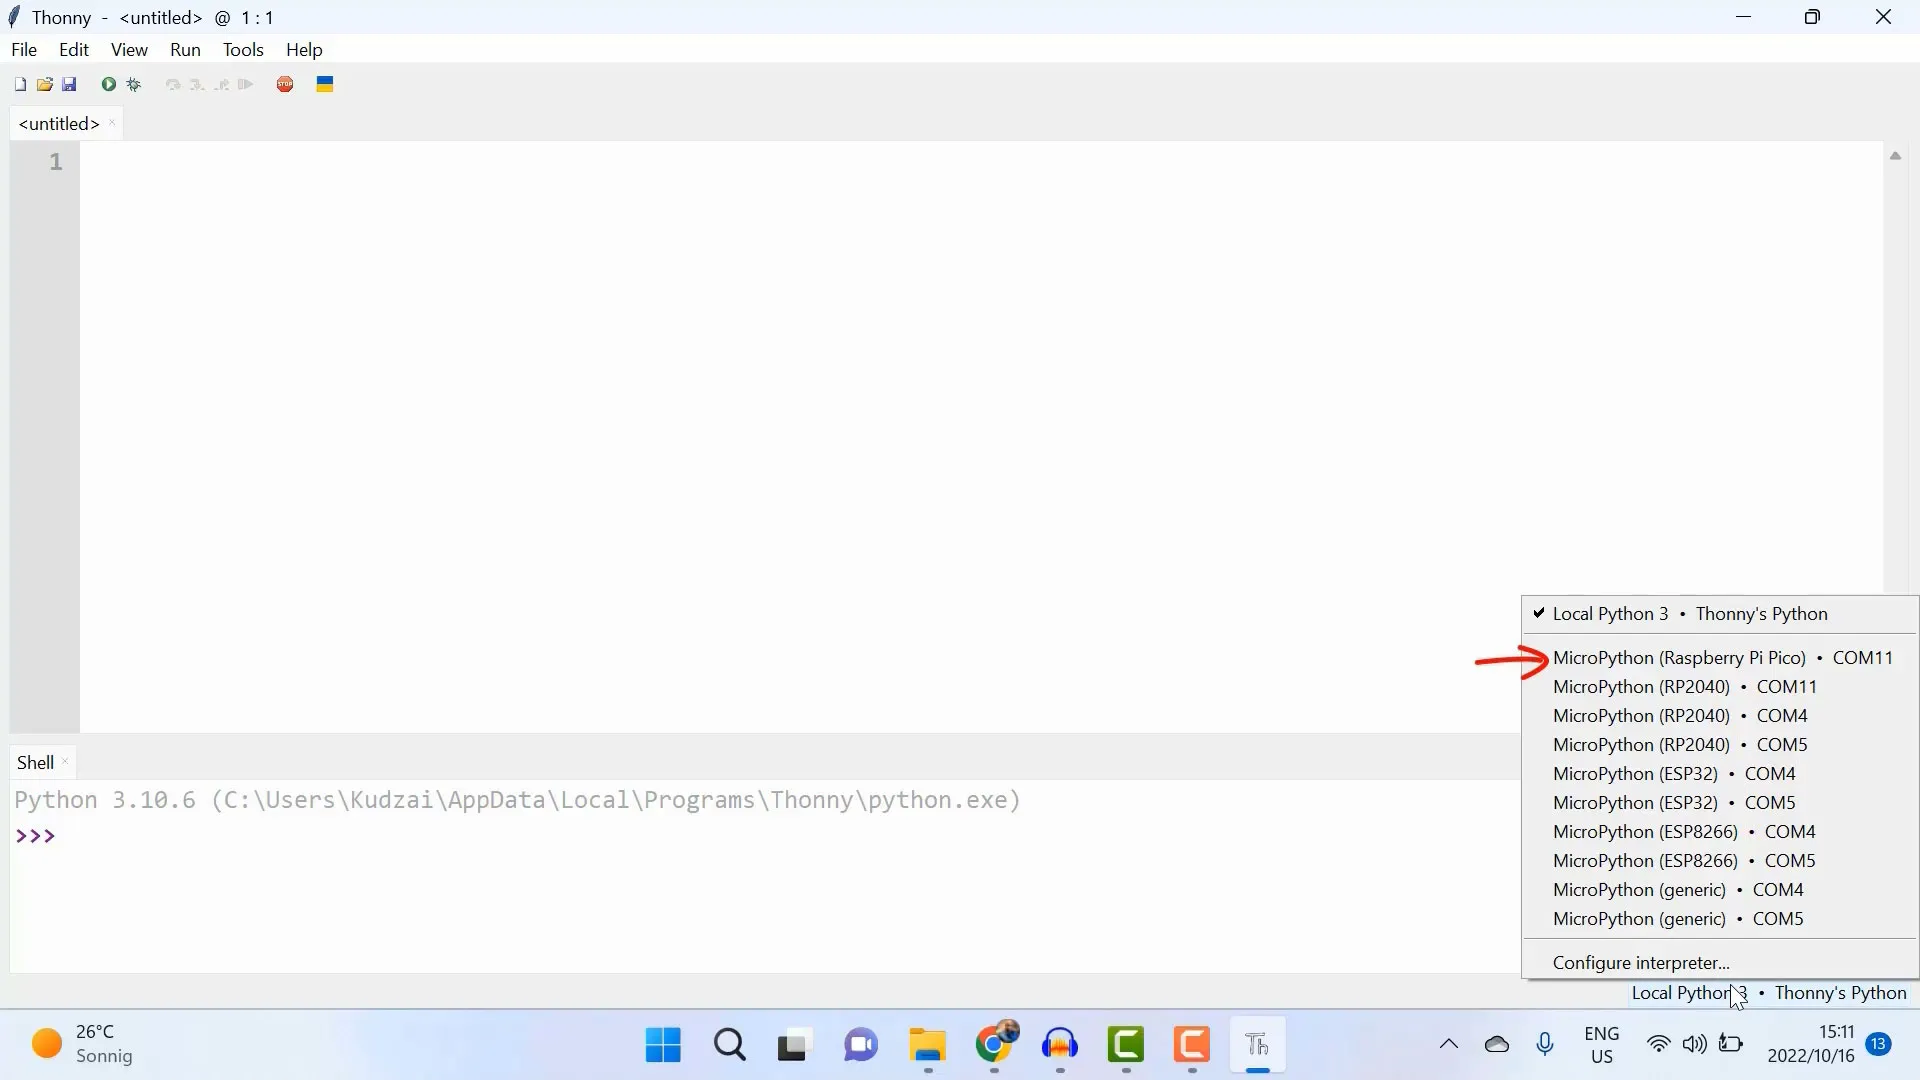Choose MicroPython (ESP8266) COM5
1920x1080 pixels.
click(x=1720, y=861)
